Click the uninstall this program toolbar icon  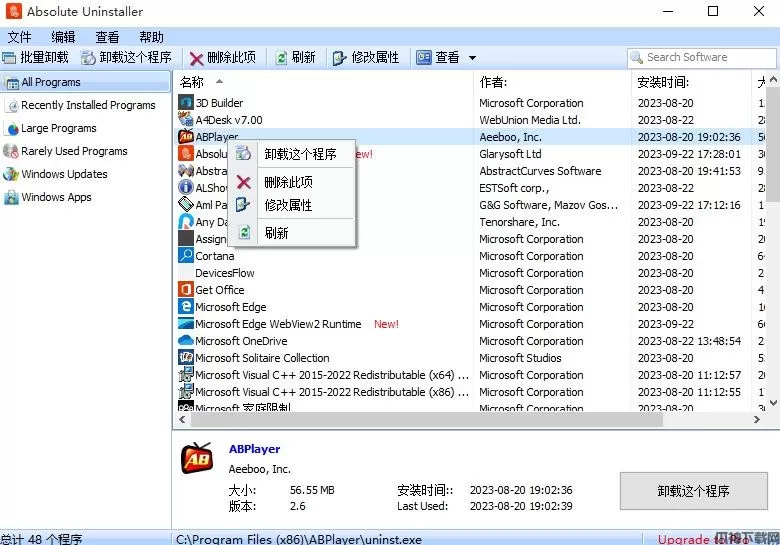point(89,58)
